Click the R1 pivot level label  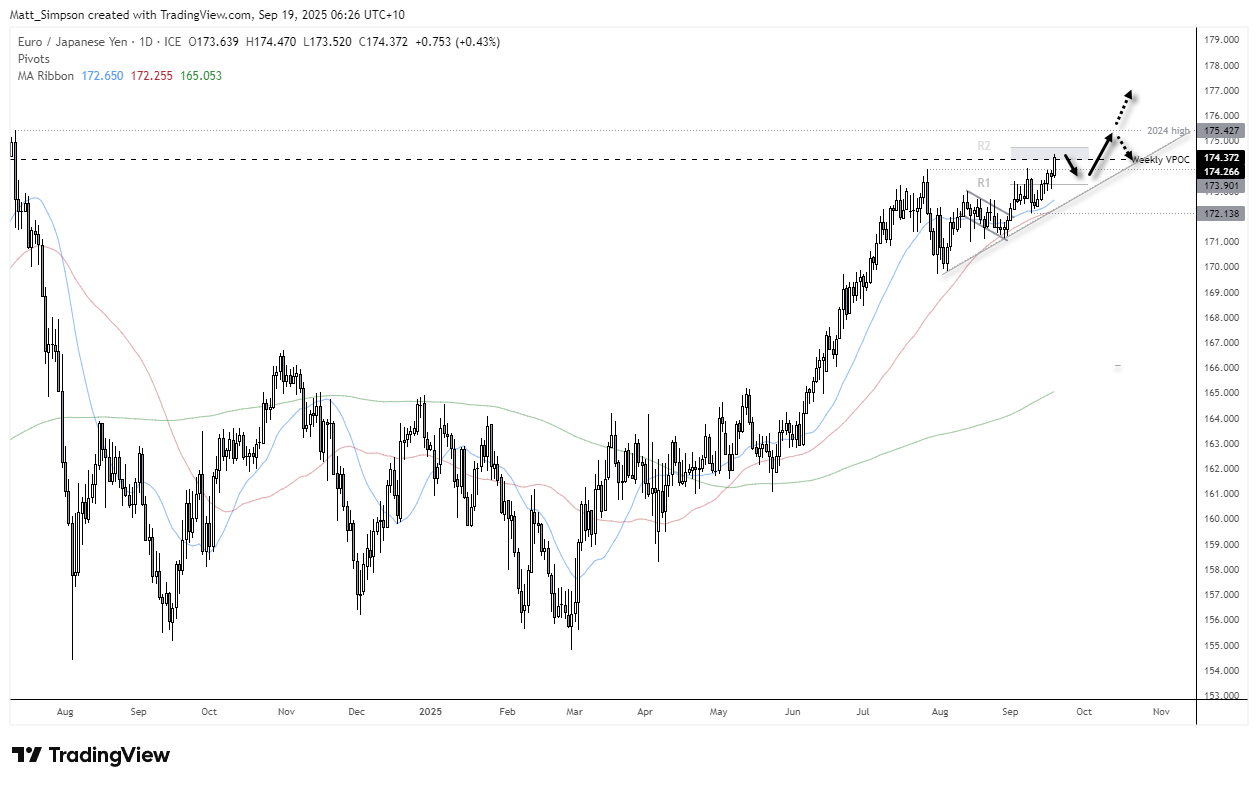pos(983,183)
